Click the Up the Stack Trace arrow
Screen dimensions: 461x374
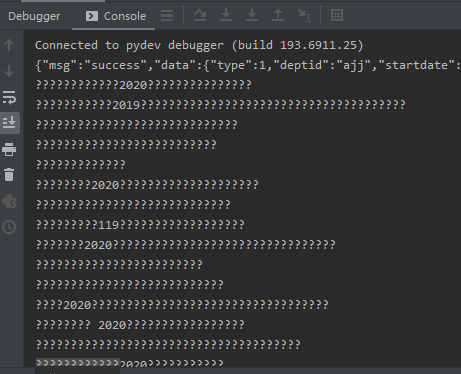(x=9, y=45)
